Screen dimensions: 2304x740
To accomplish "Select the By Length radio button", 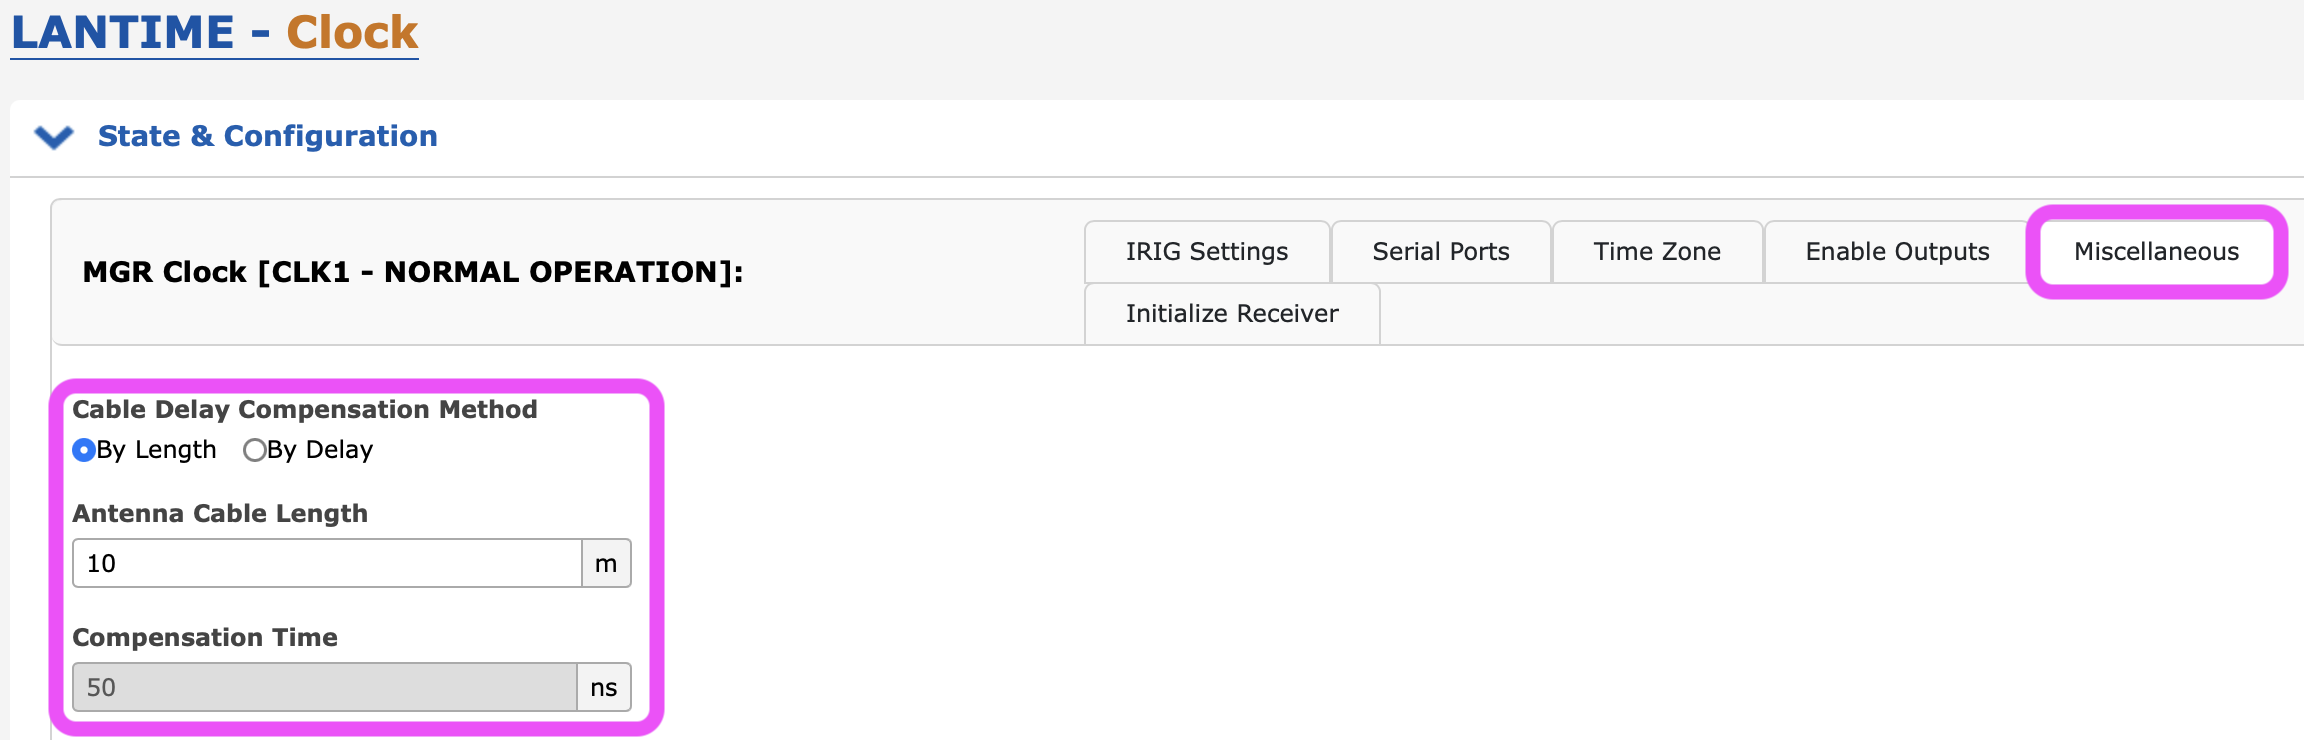I will 84,450.
